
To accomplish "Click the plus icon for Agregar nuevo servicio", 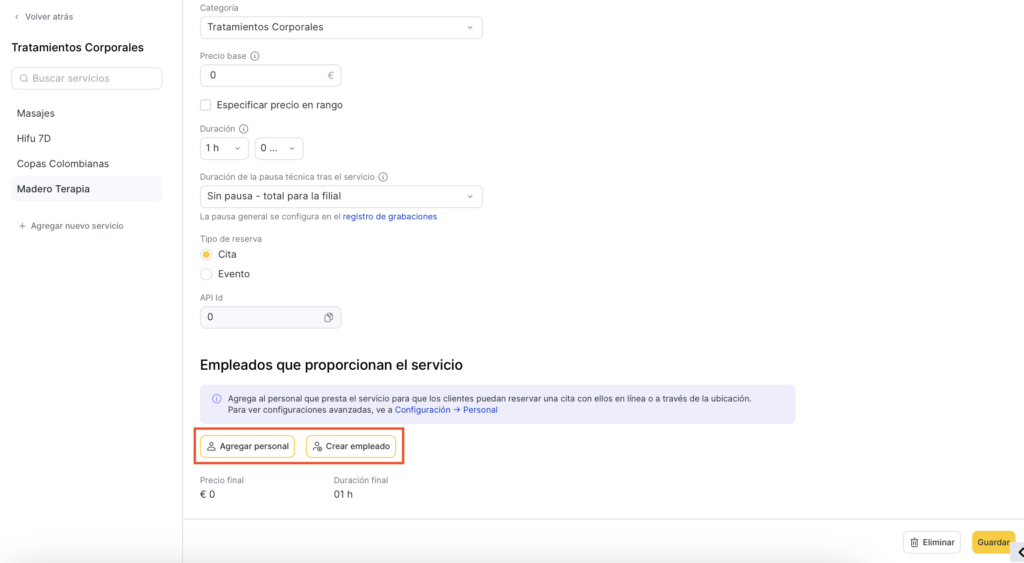I will point(22,226).
